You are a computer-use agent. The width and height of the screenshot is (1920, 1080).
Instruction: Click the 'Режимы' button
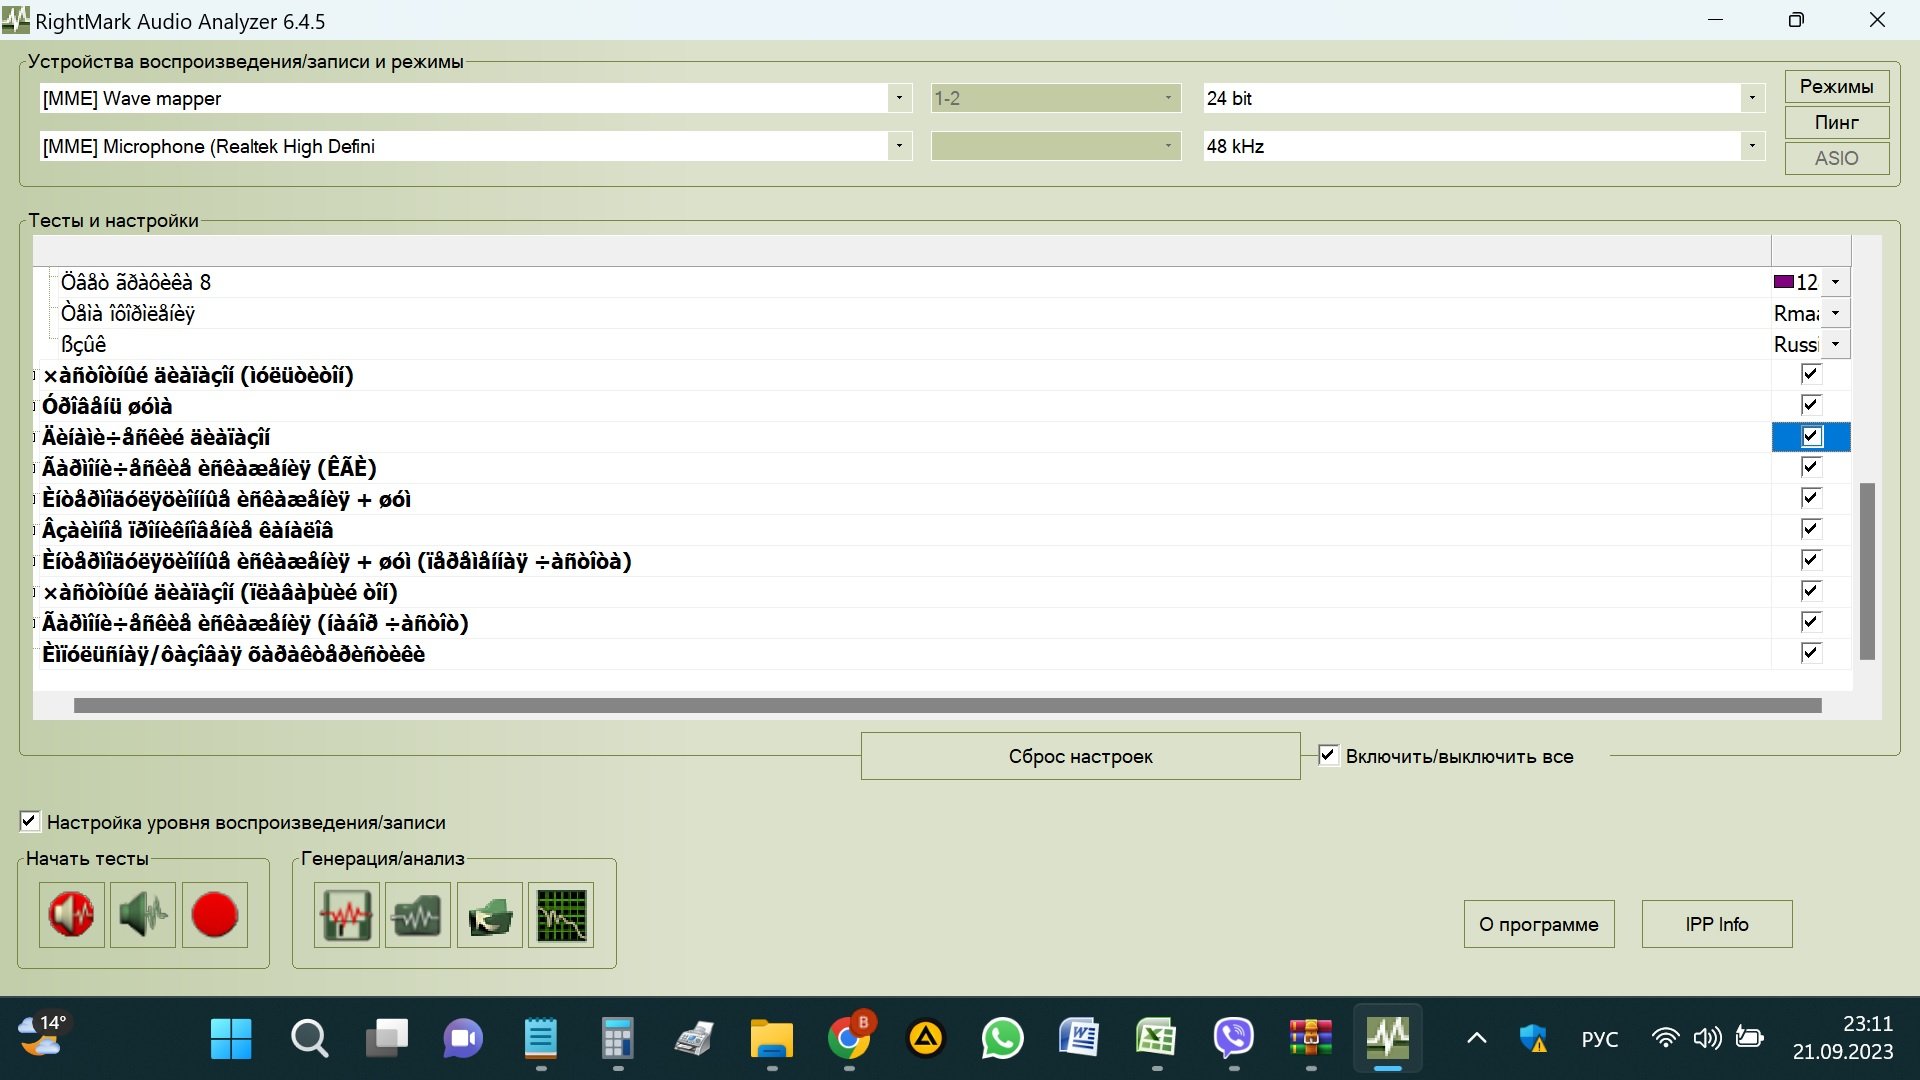click(x=1836, y=86)
